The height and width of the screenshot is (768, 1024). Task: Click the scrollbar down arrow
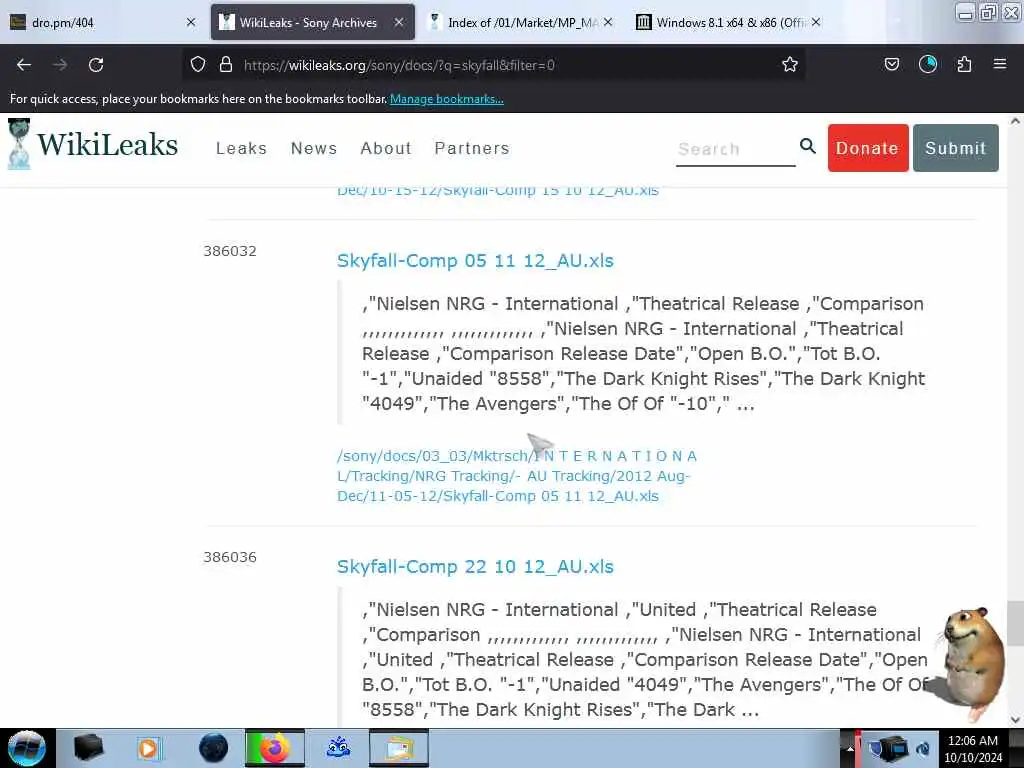point(1015,719)
